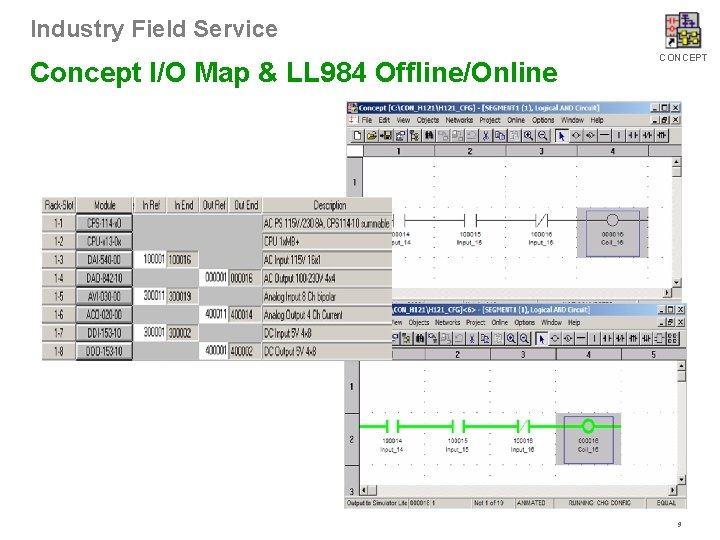The width and height of the screenshot is (720, 540).
Task: Select vertical link tool in upper Concept toolbar
Action: pos(619,135)
